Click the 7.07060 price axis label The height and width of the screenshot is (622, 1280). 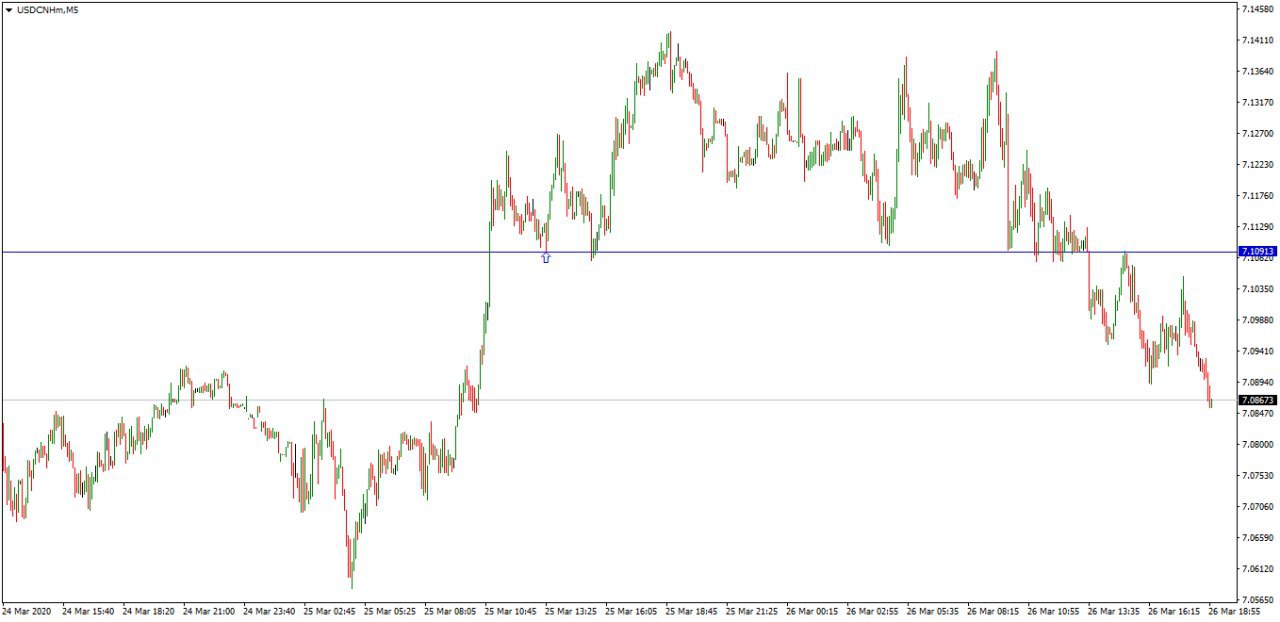coord(1258,506)
